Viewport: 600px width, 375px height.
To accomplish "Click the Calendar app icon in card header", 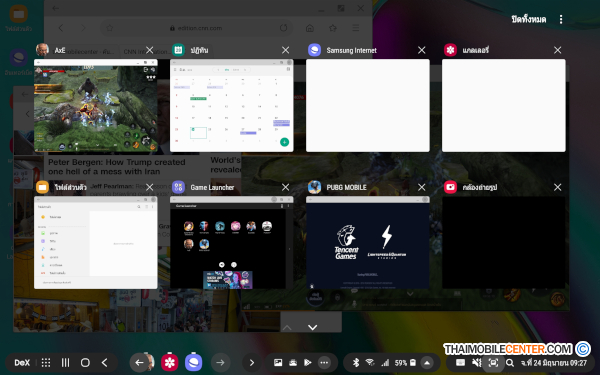I will click(x=178, y=50).
